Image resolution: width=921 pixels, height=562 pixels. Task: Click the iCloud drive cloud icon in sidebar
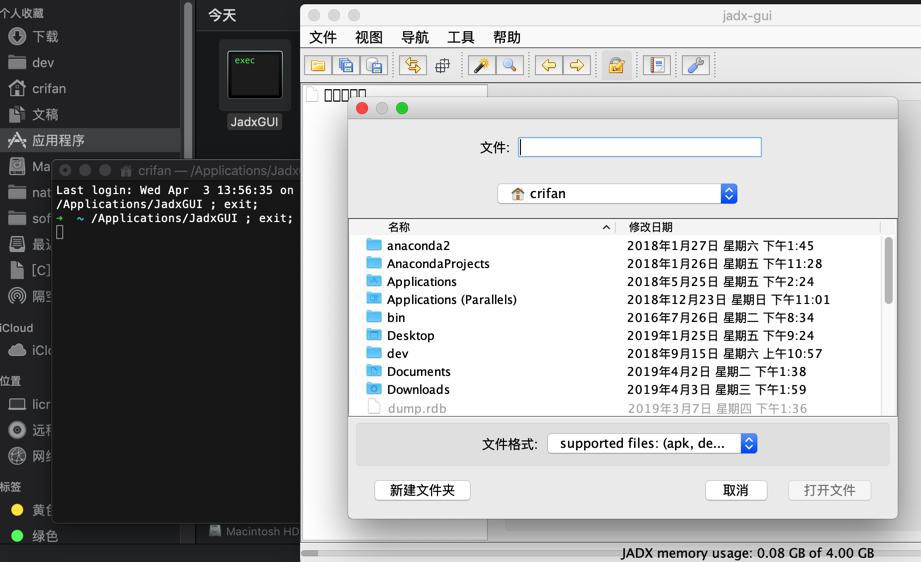pos(17,351)
